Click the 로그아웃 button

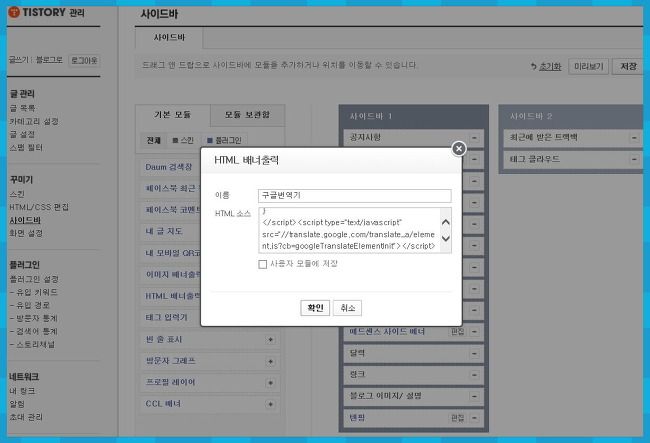click(x=84, y=61)
